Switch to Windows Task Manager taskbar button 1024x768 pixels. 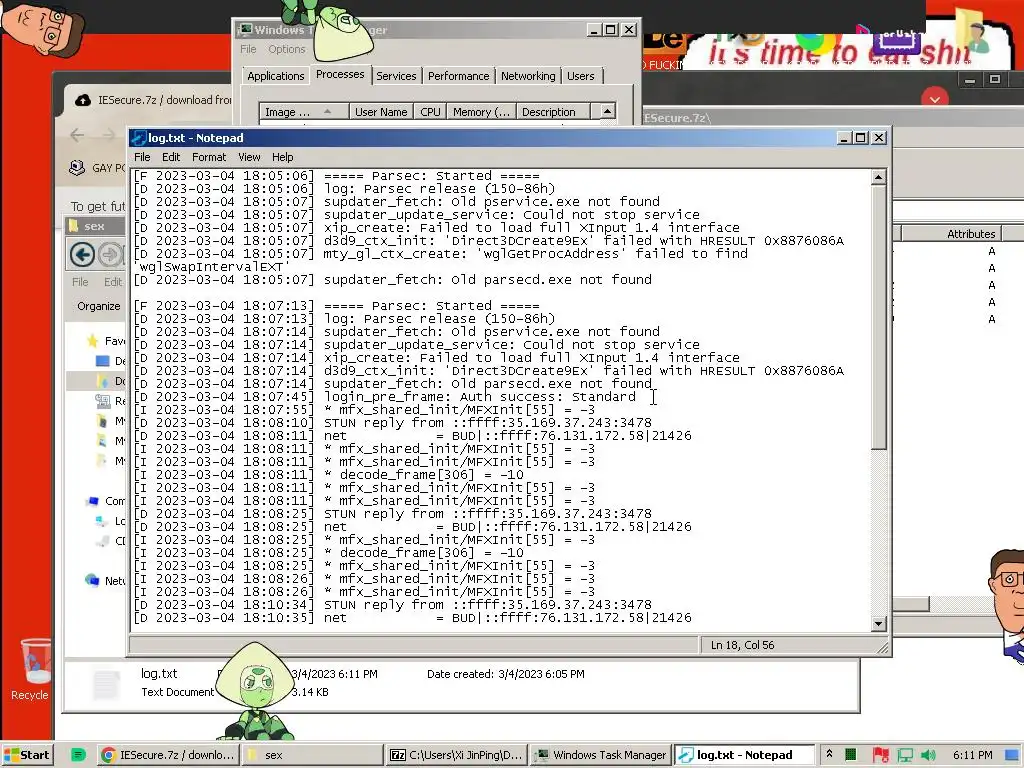tap(601, 755)
